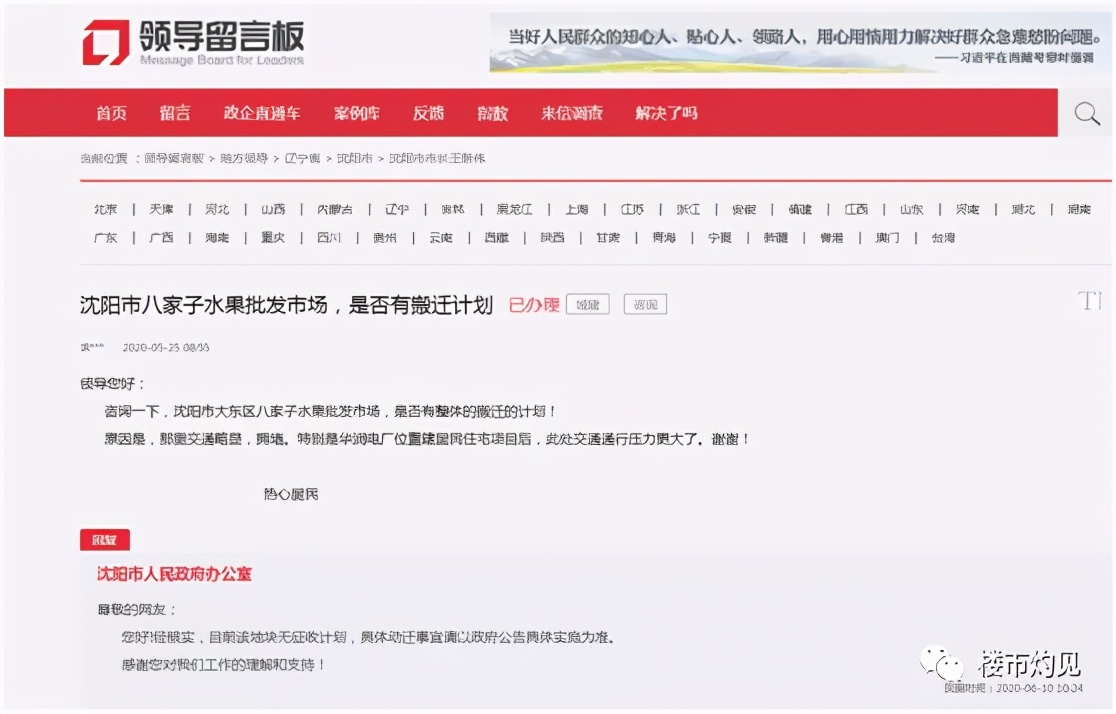Click 解决了吗 in the top menu
Image resolution: width=1116 pixels, height=714 pixels.
(x=665, y=113)
